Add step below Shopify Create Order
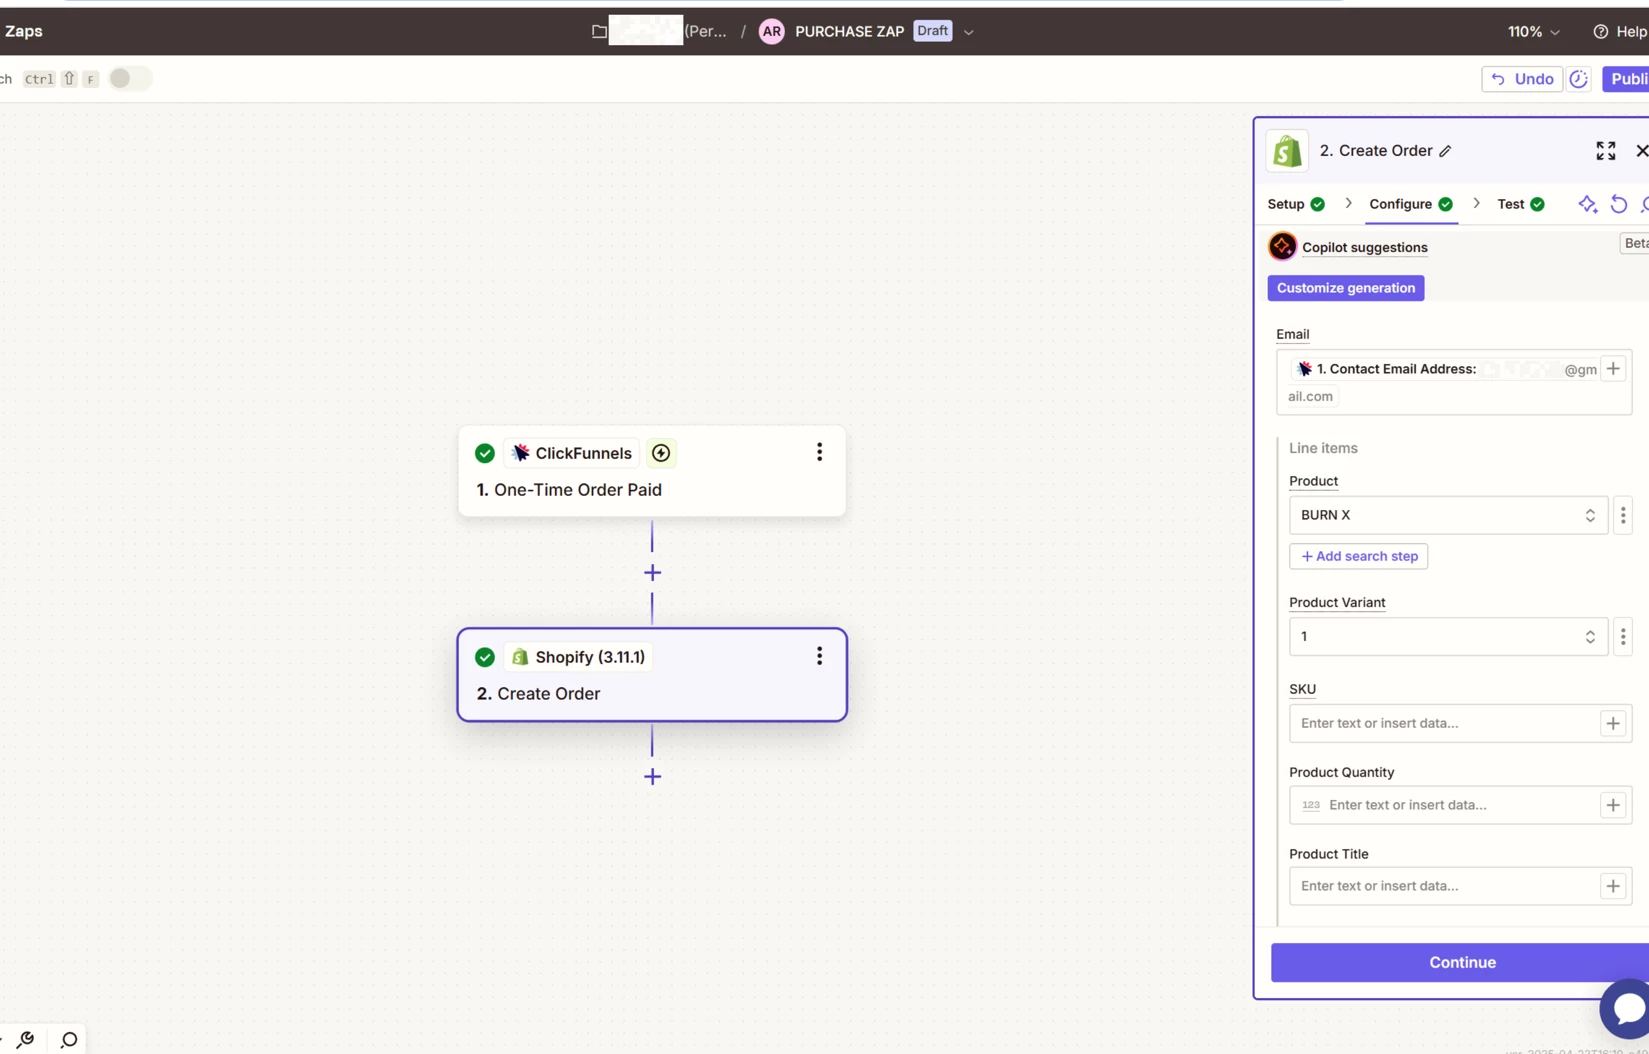1649x1054 pixels. click(x=652, y=777)
